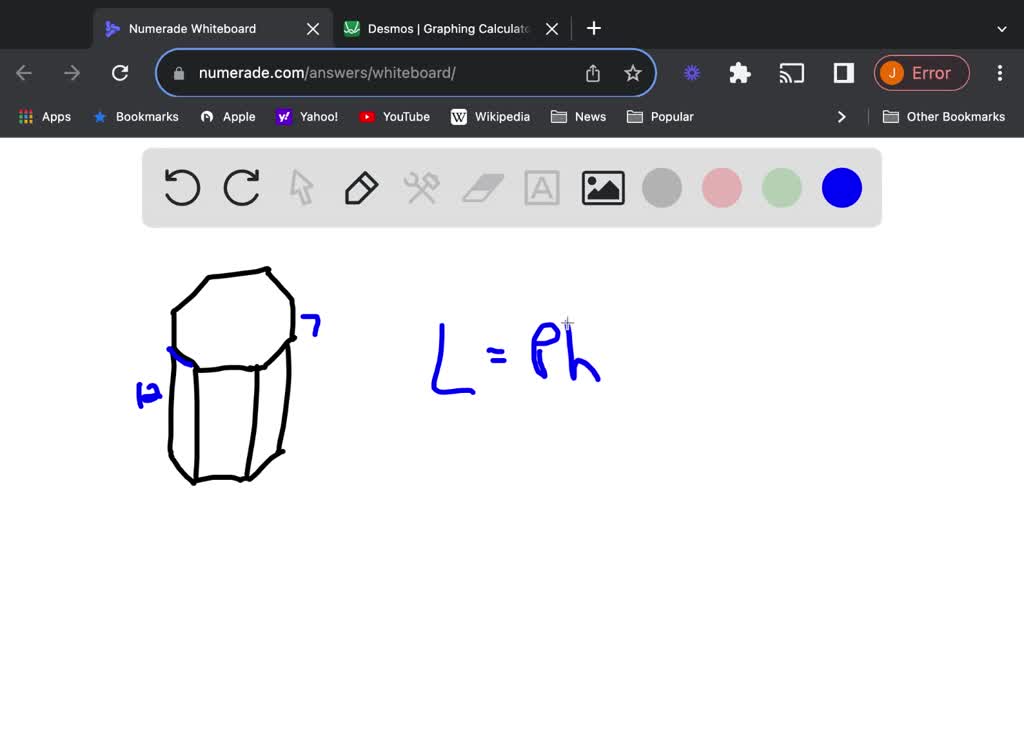Image resolution: width=1024 pixels, height=742 pixels.
Task: Open the YouTube bookmark
Action: (x=394, y=117)
